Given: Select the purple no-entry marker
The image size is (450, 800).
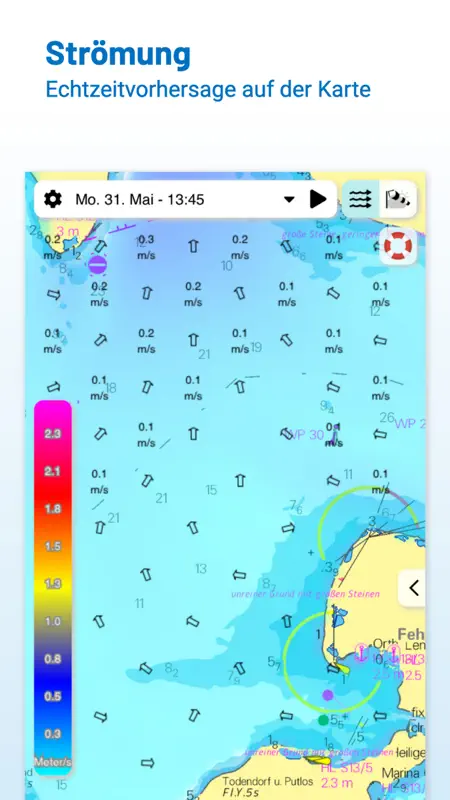Looking at the screenshot, I should (97, 265).
